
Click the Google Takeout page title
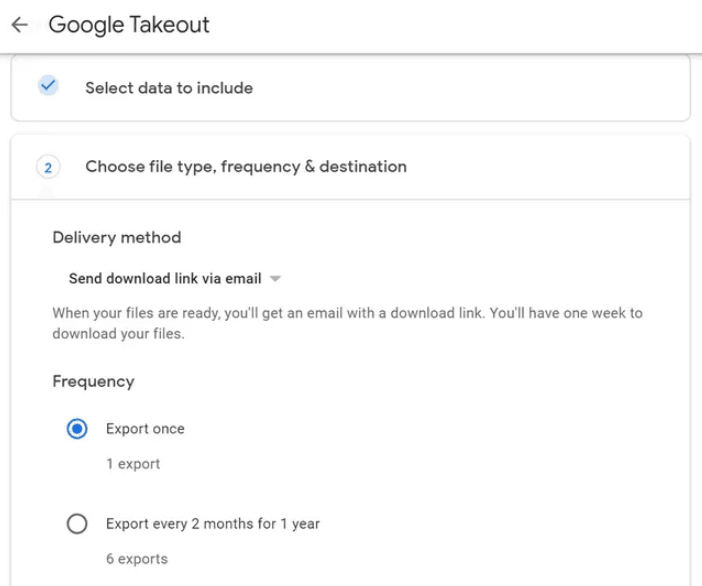tap(129, 25)
